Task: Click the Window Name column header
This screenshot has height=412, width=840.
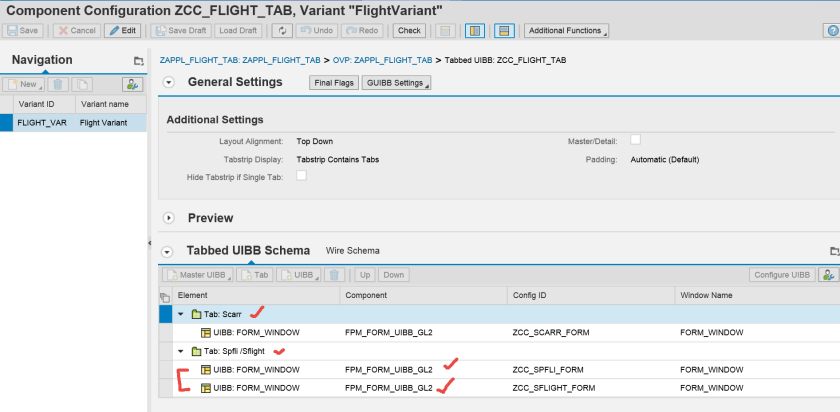Action: pyautogui.click(x=758, y=295)
